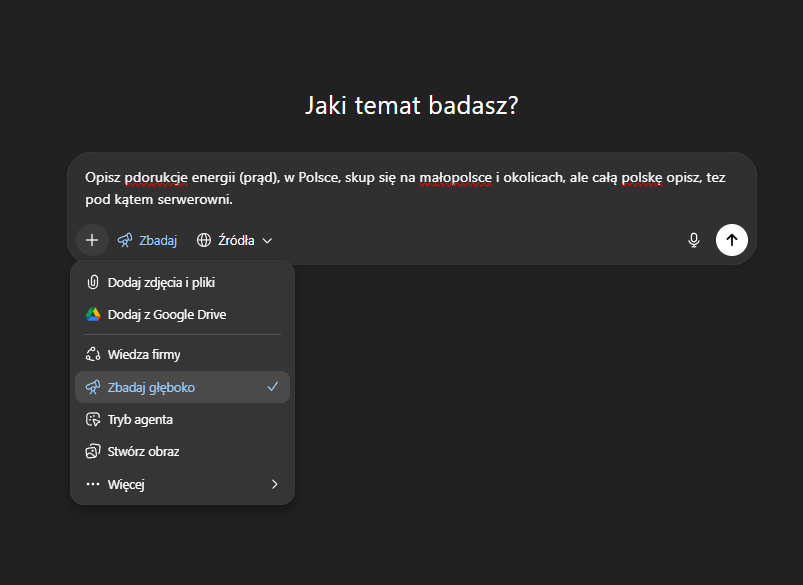Enable Tryb agenta mode
Screen dimensions: 803x585
140,419
